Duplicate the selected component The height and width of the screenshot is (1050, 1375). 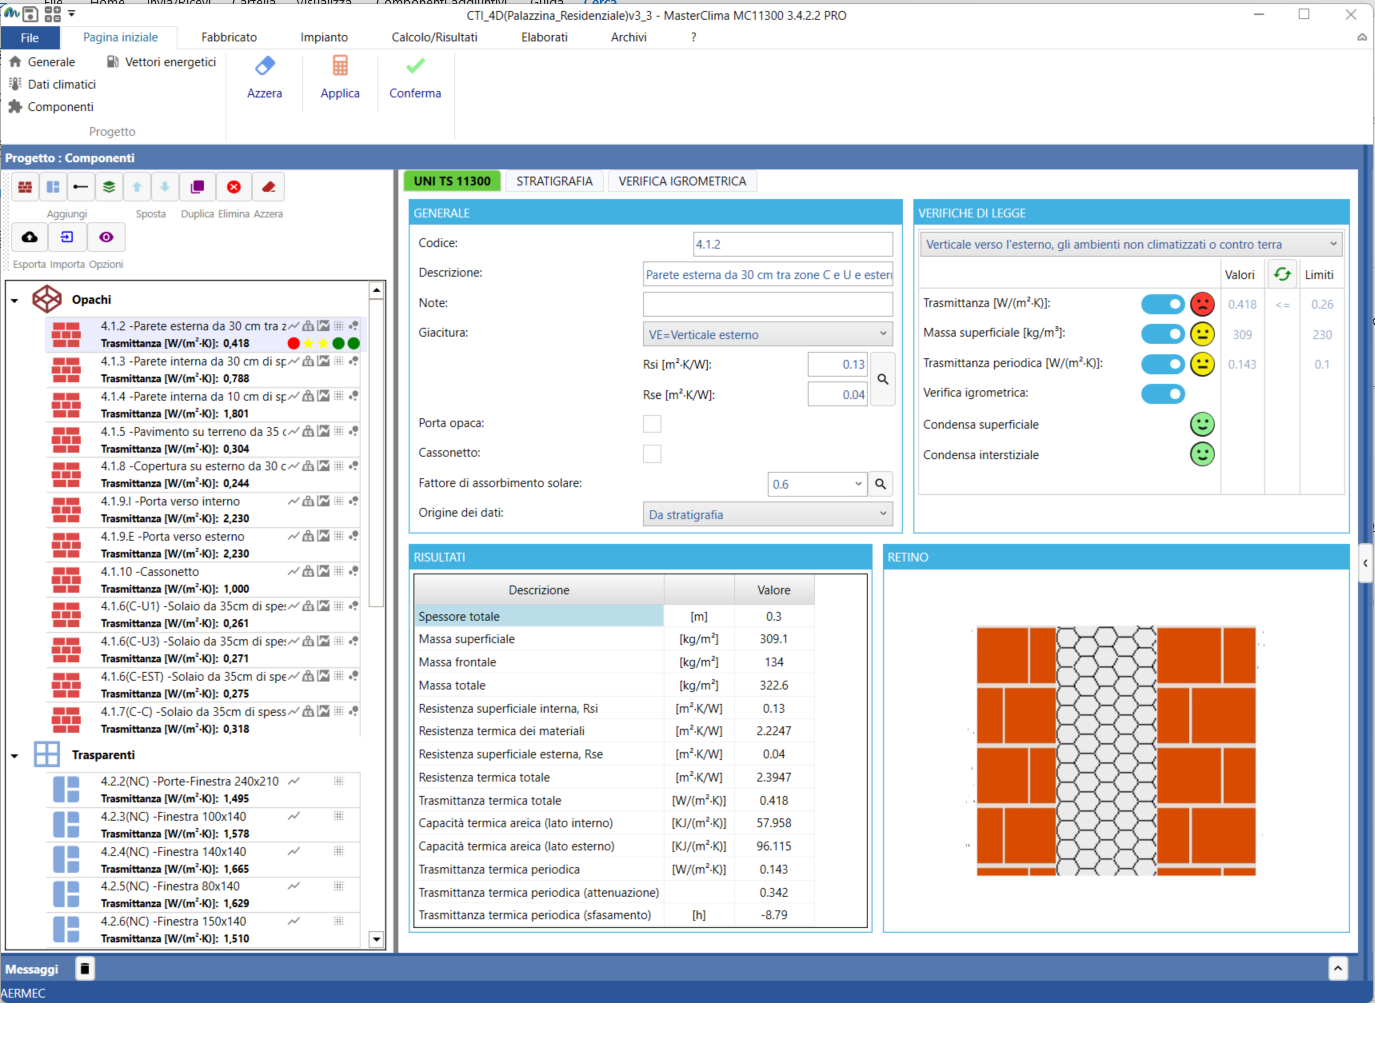[x=198, y=187]
